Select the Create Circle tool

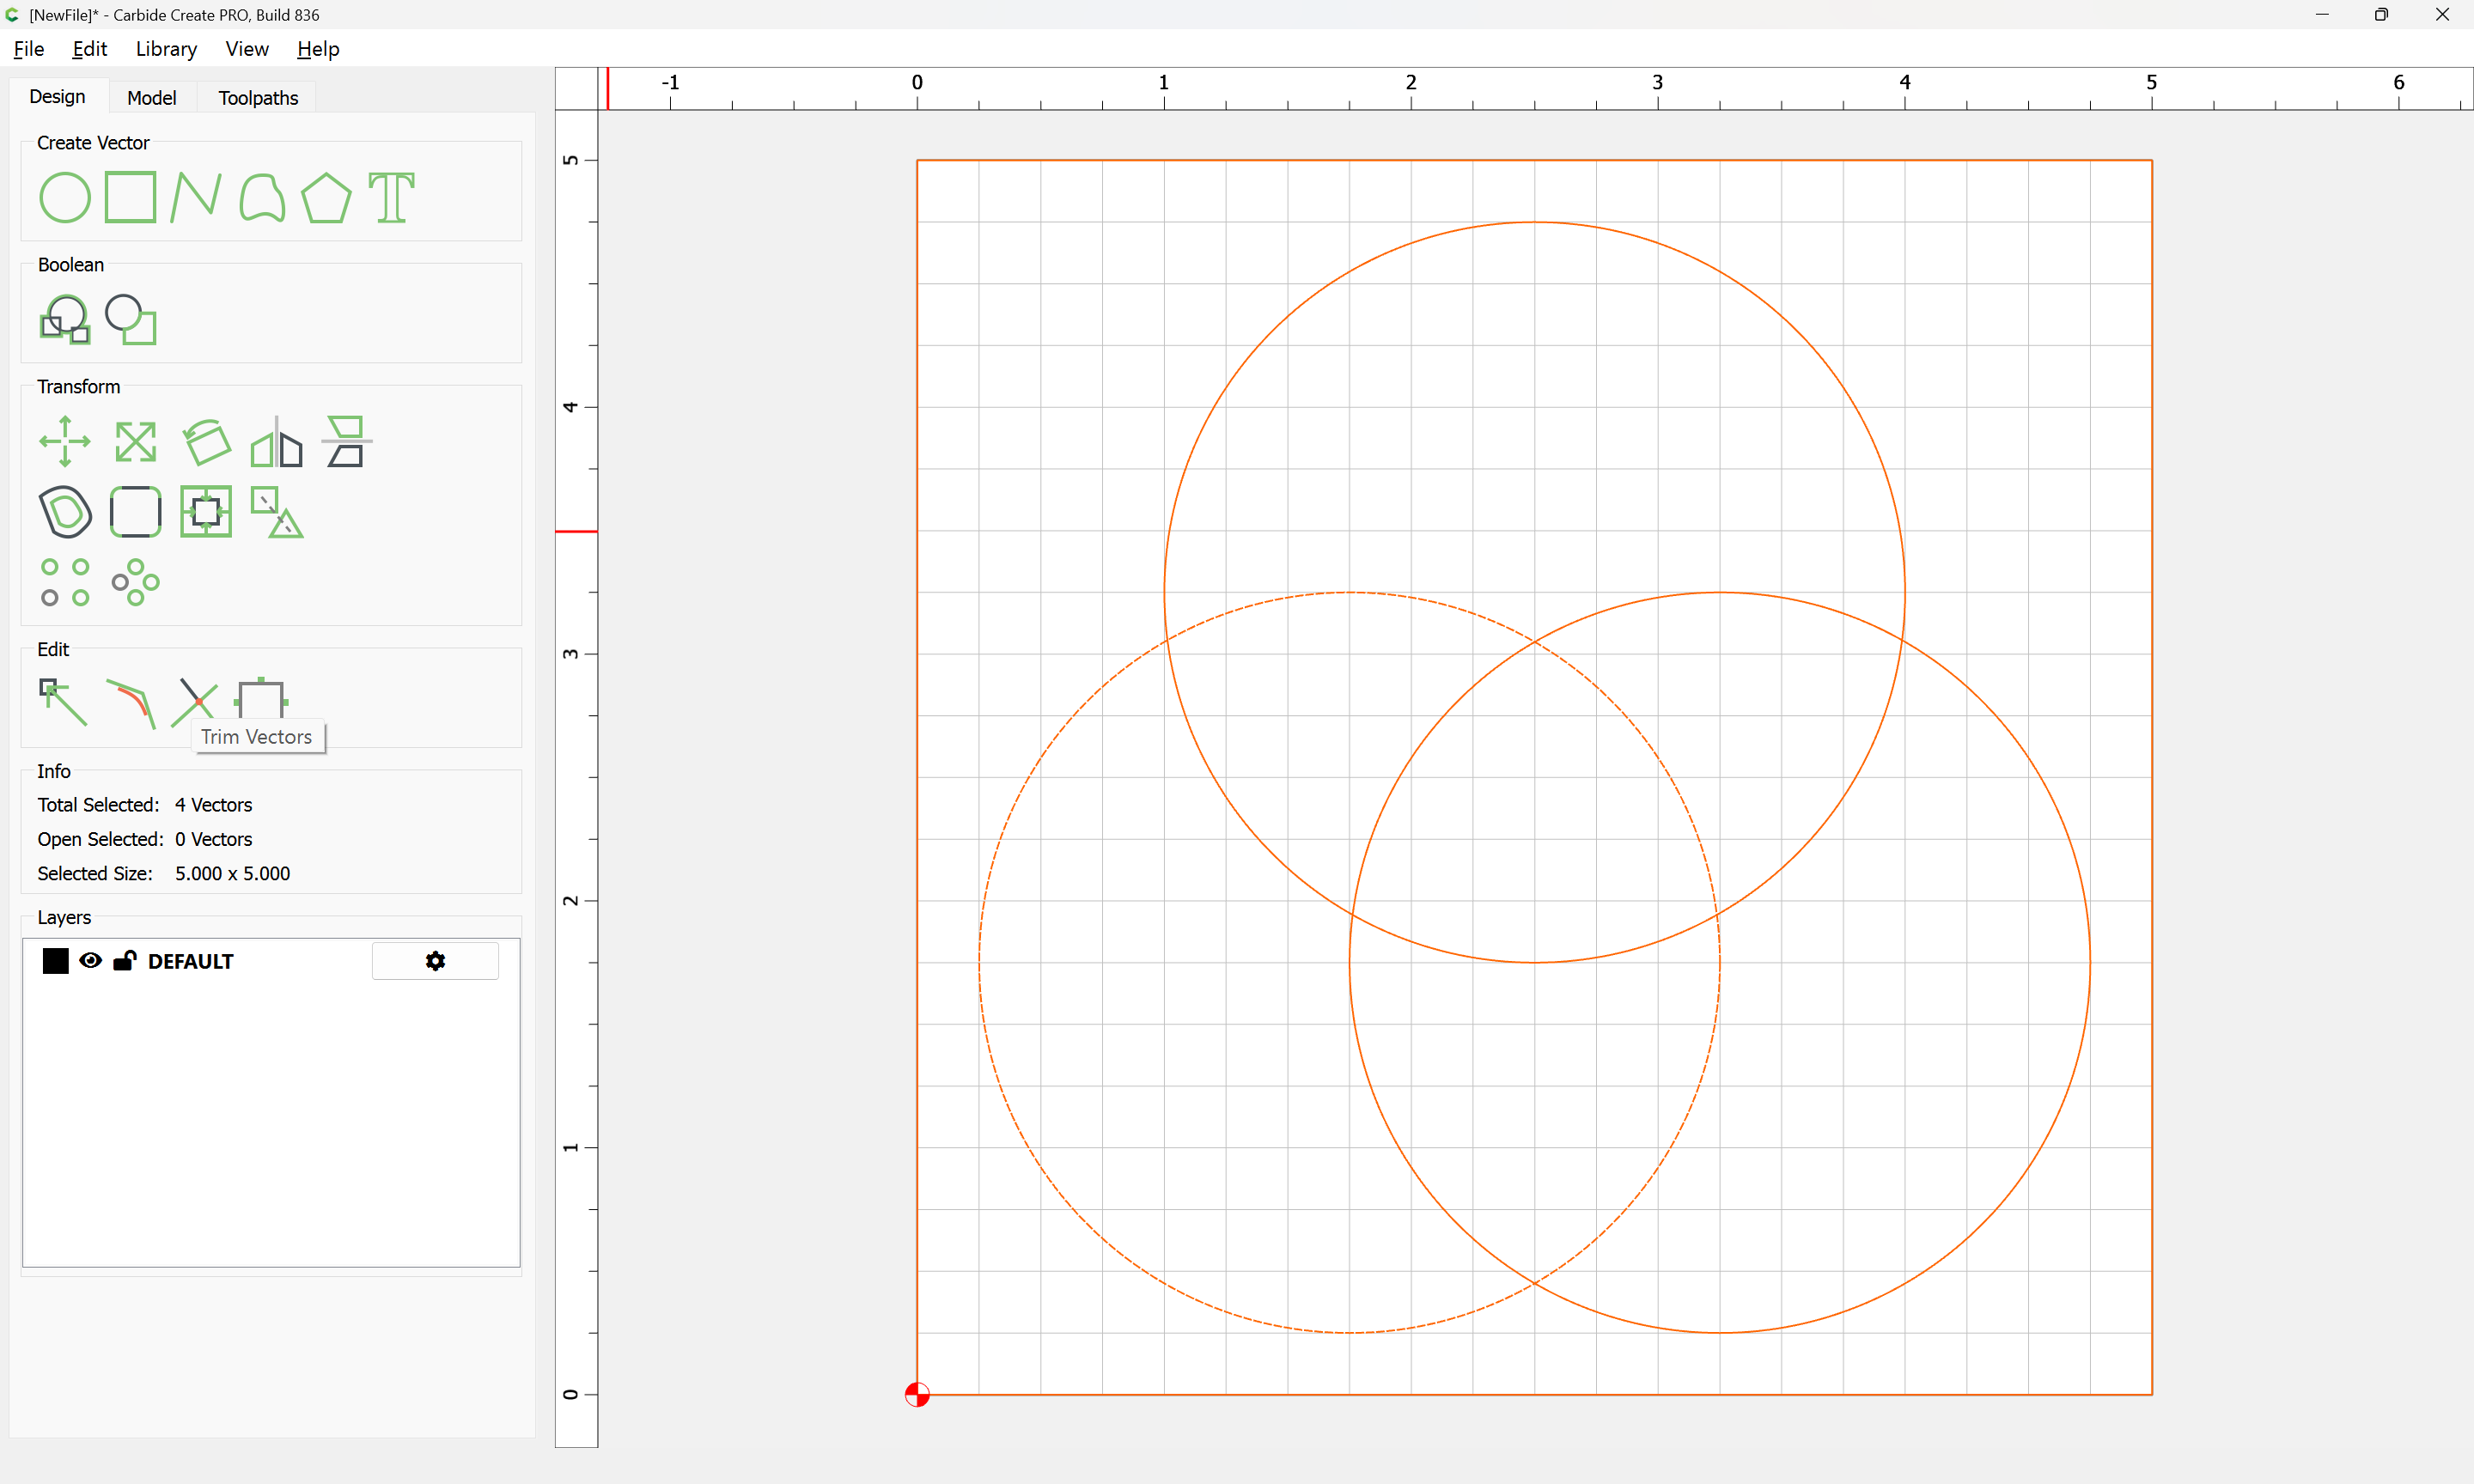[65, 197]
